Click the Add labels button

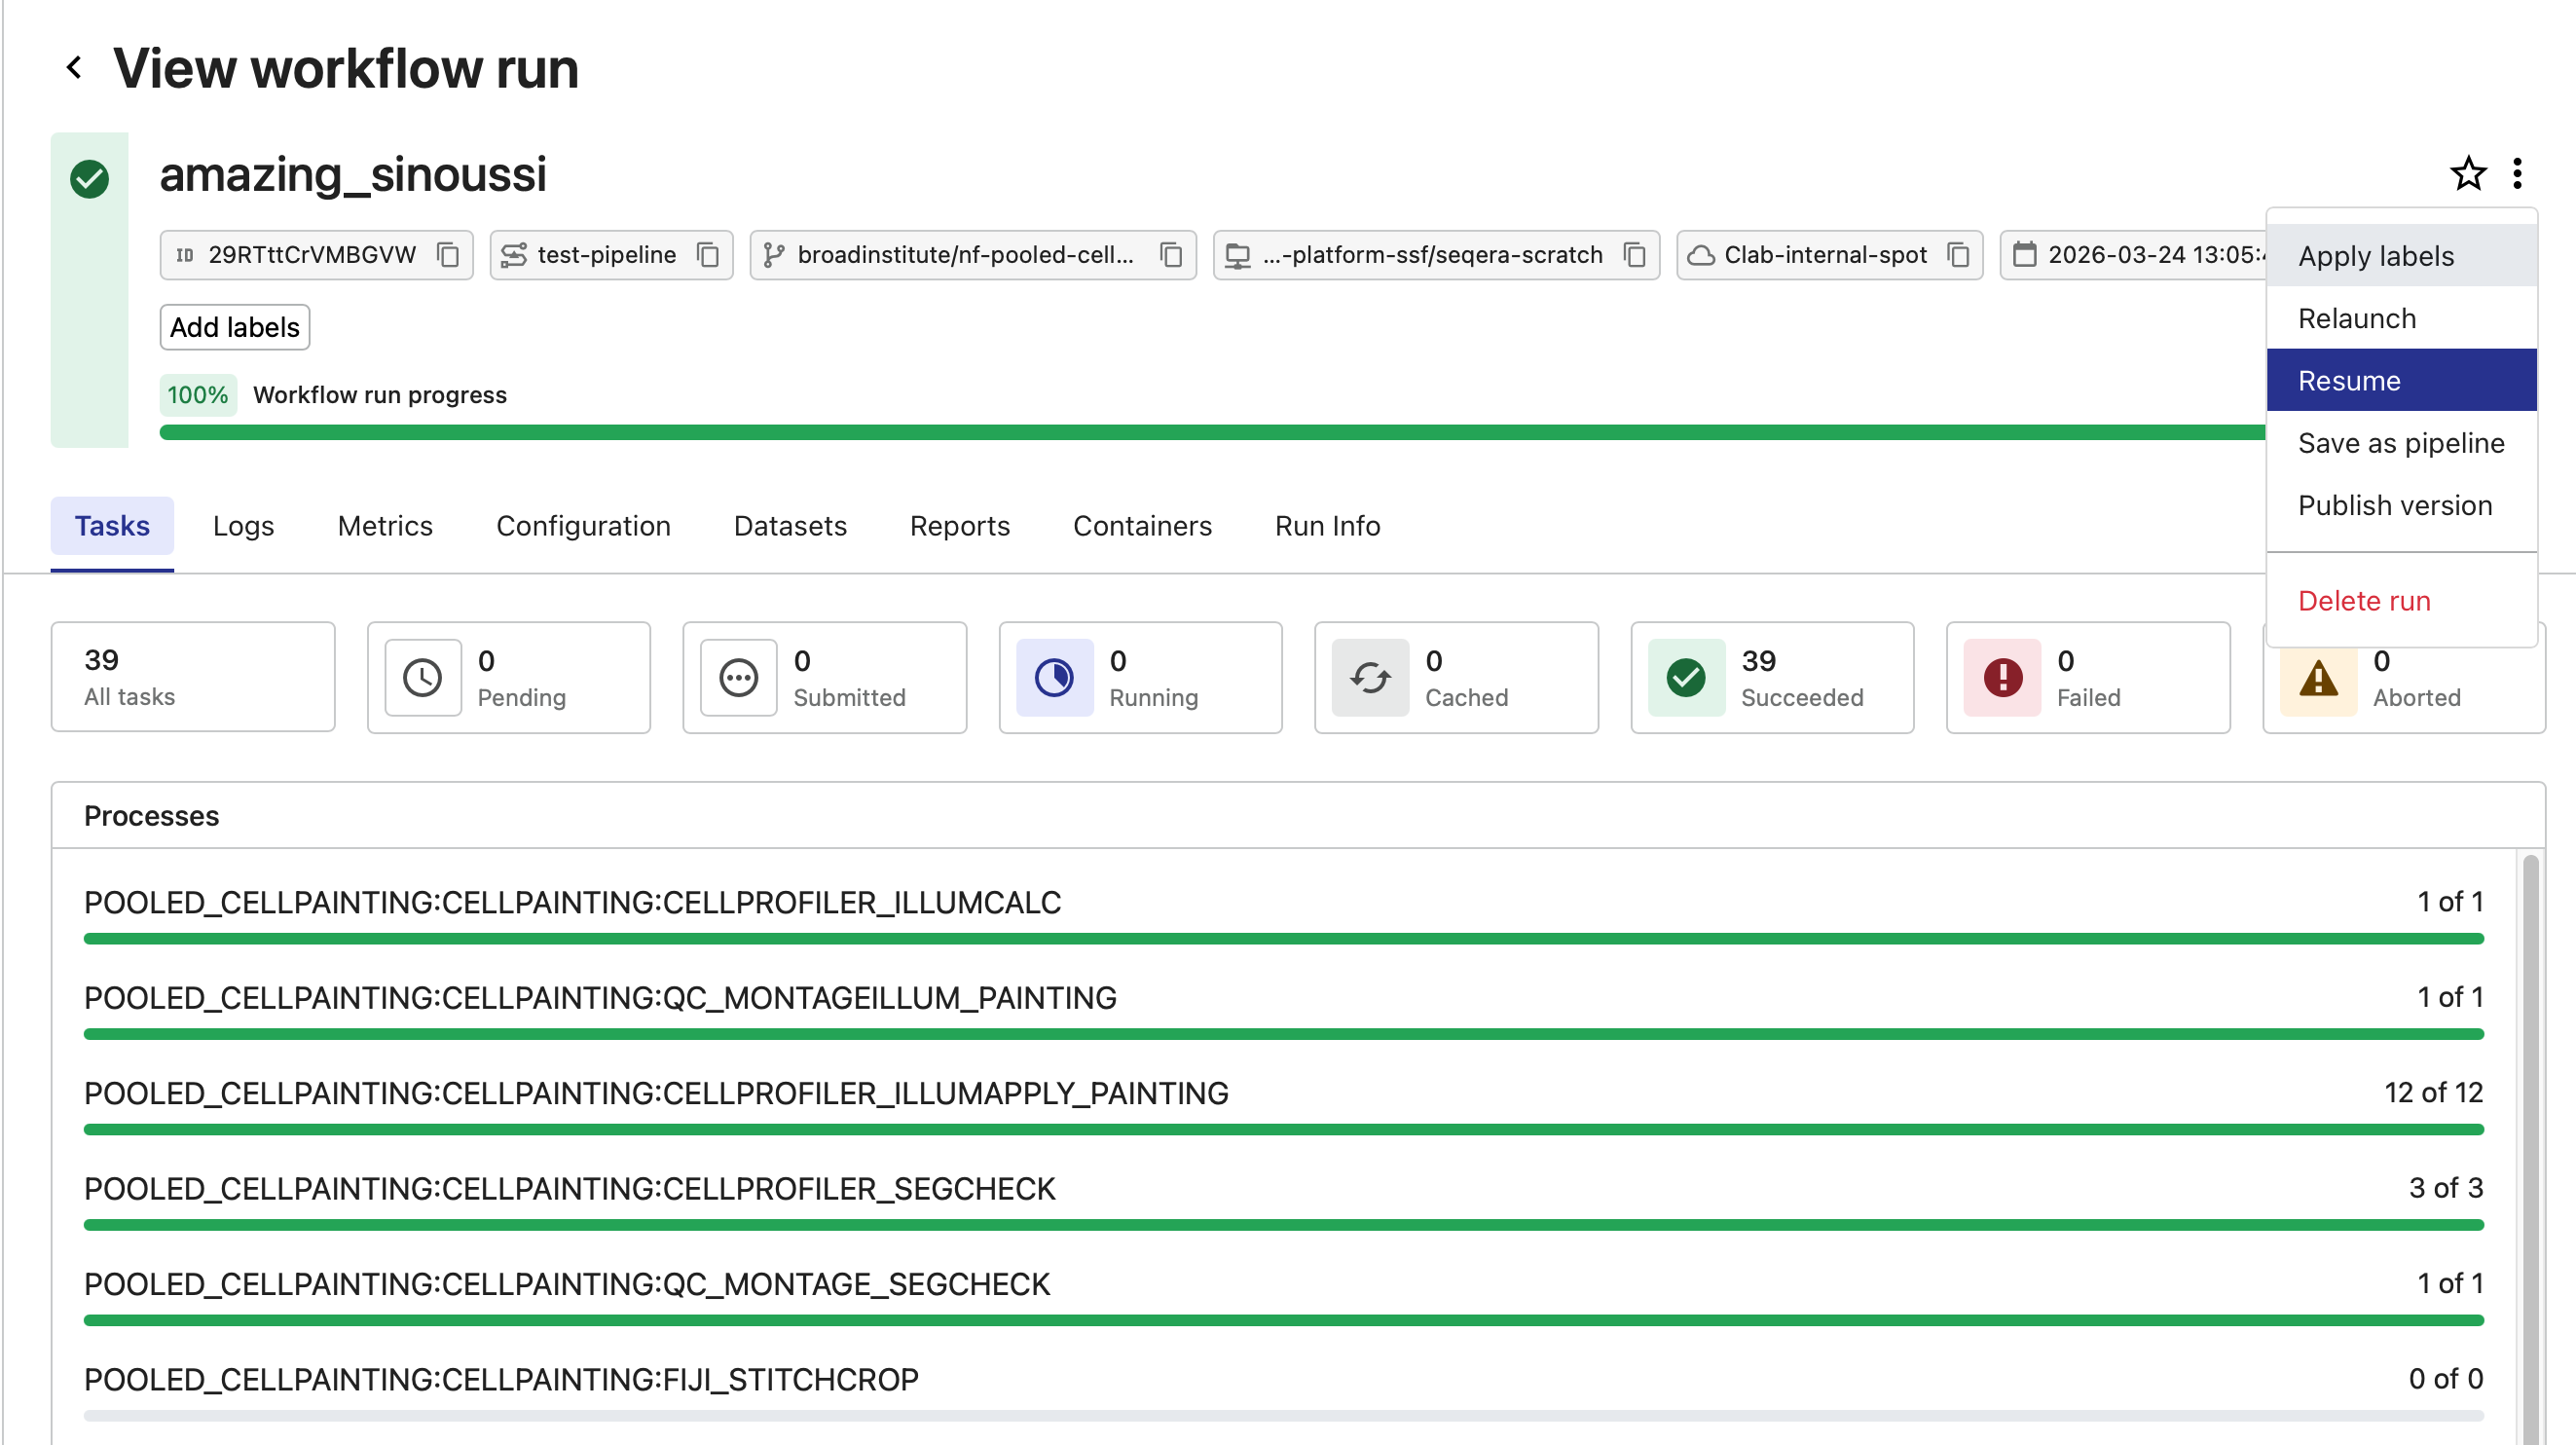(x=234, y=327)
